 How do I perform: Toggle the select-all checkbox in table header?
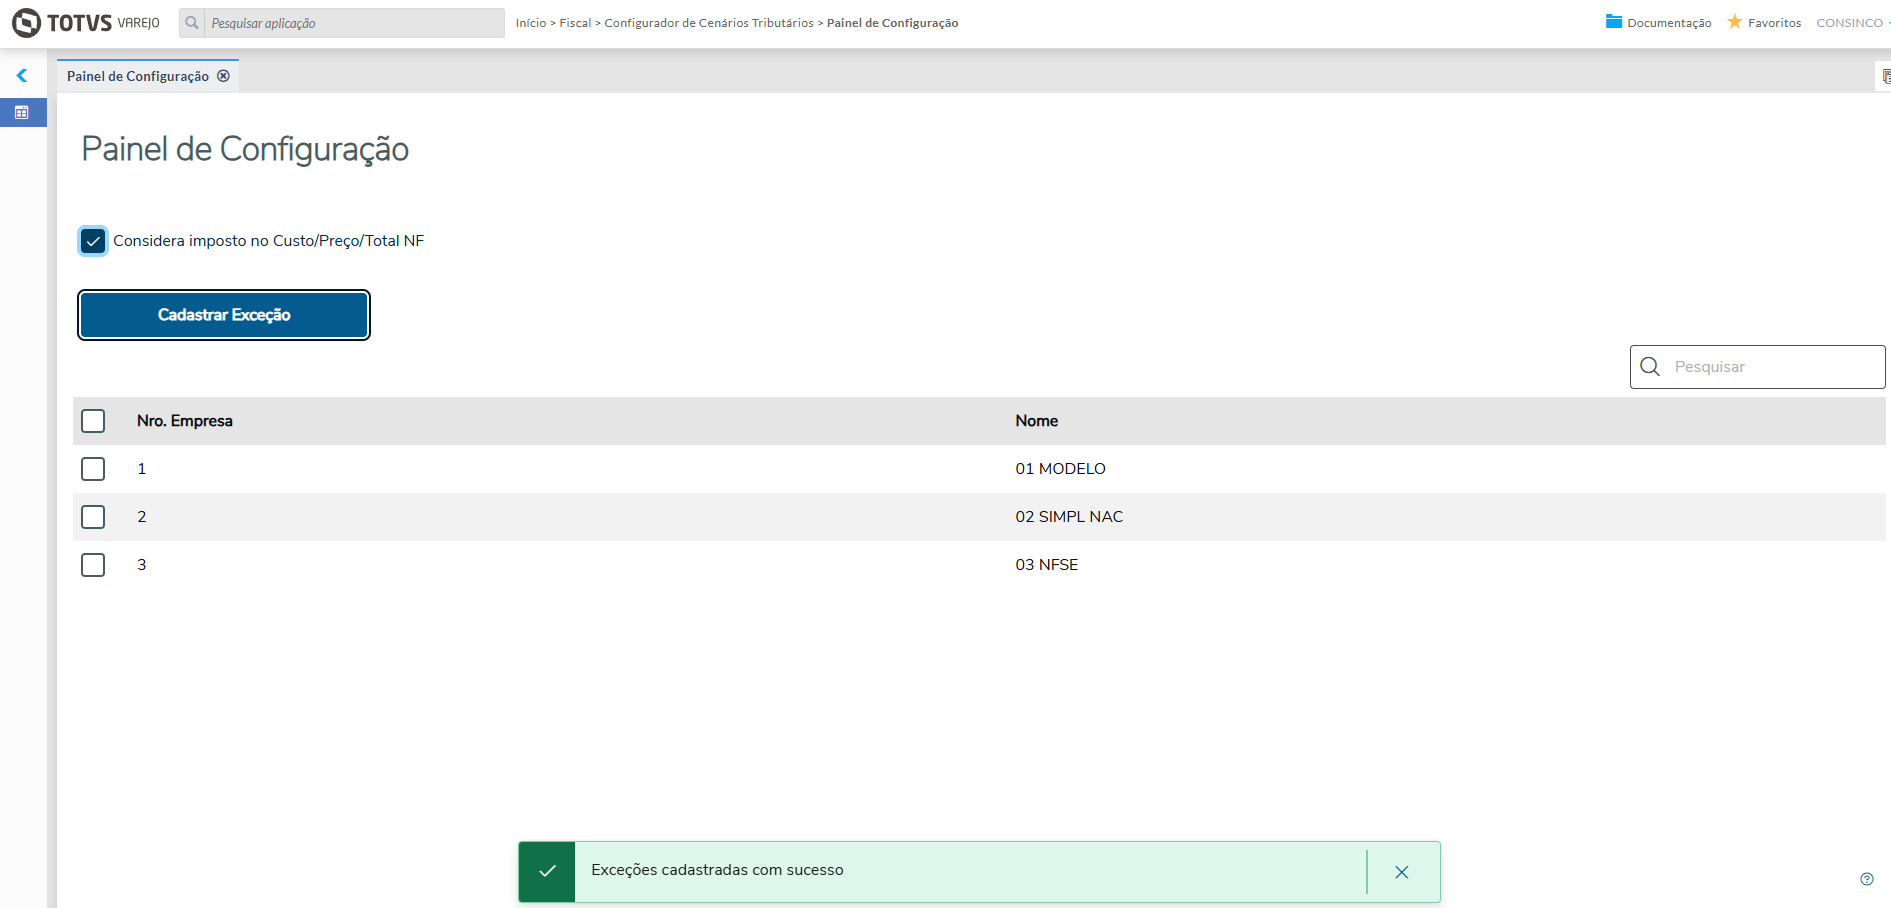(93, 421)
